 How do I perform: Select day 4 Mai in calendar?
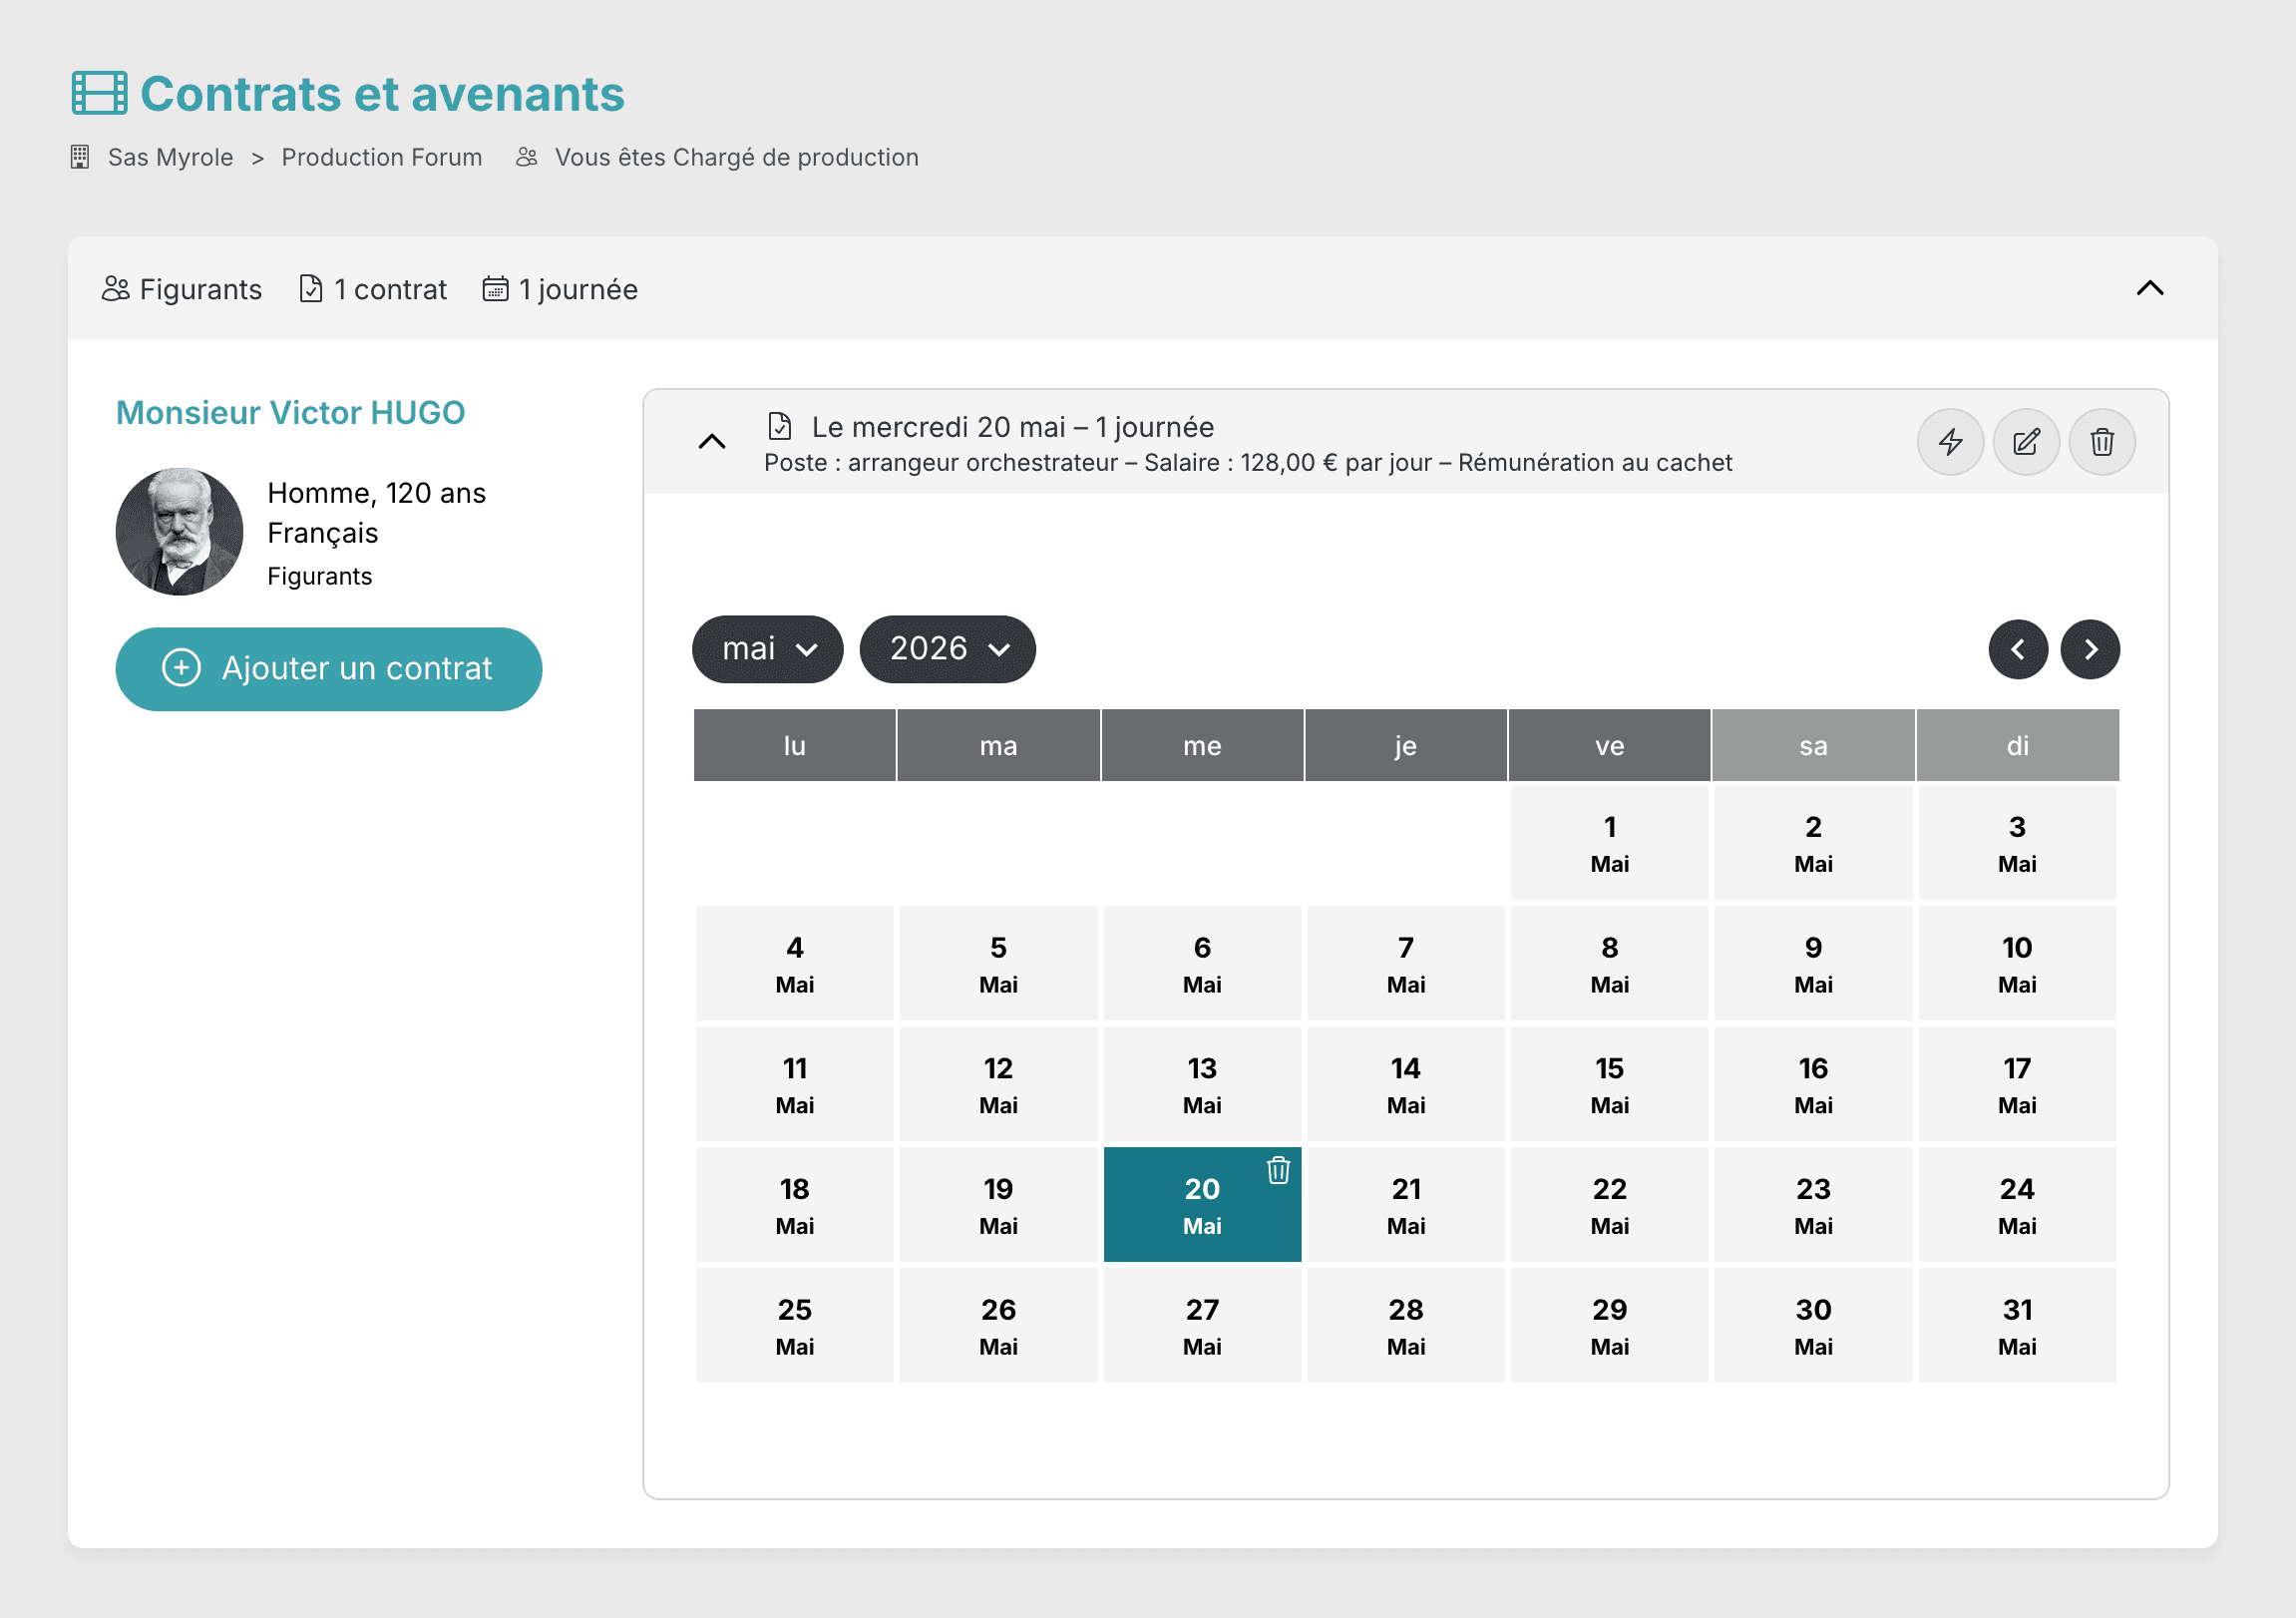[x=794, y=963]
